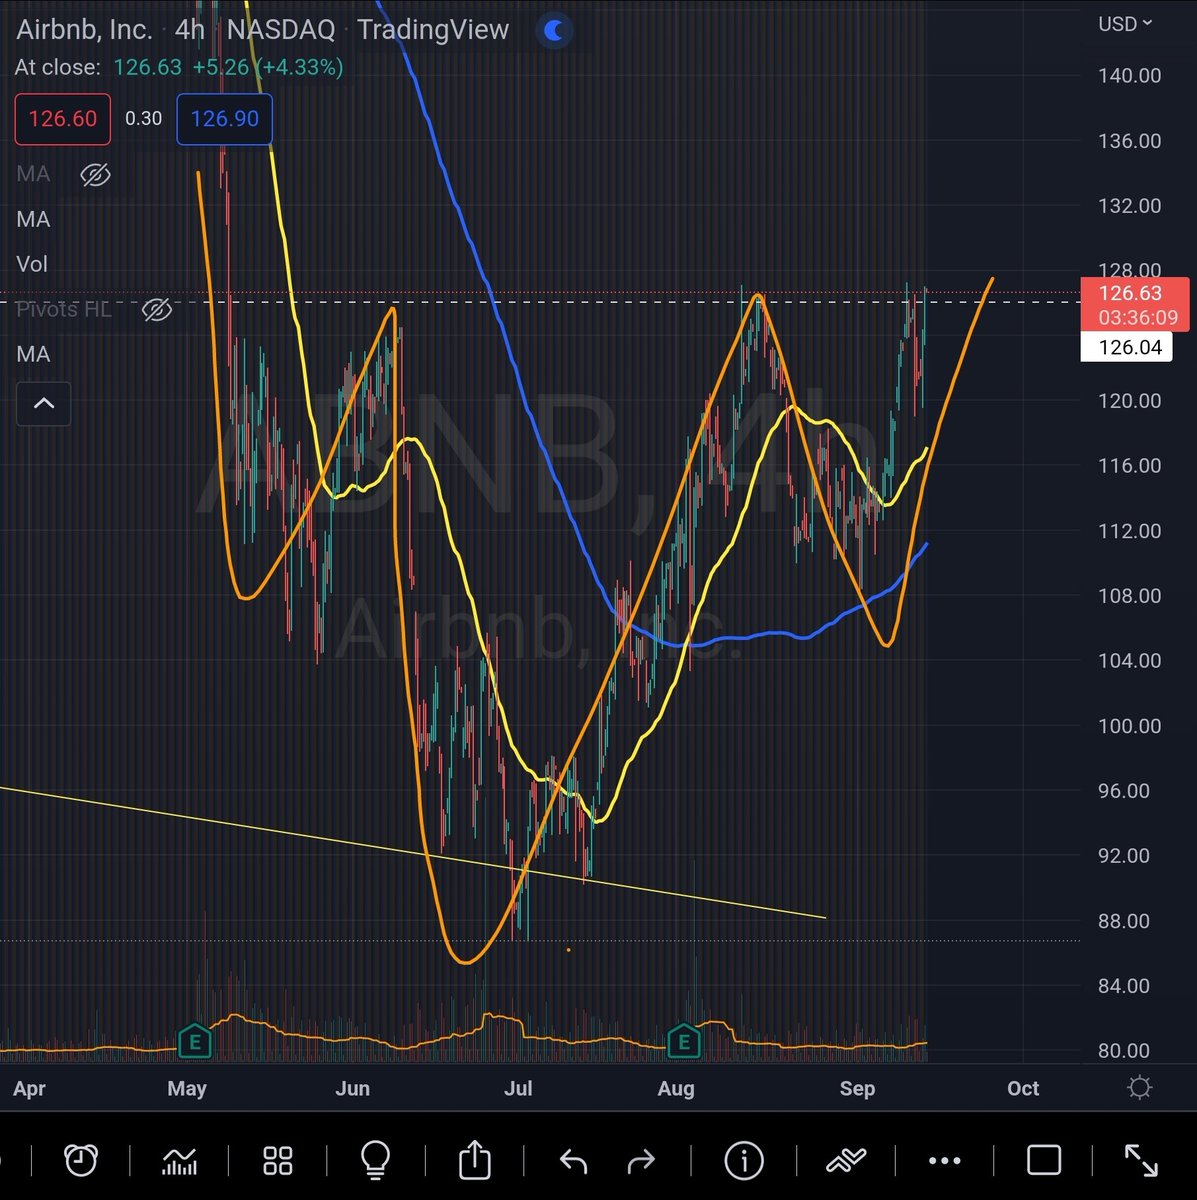Click the 0.30 spread value

click(143, 118)
